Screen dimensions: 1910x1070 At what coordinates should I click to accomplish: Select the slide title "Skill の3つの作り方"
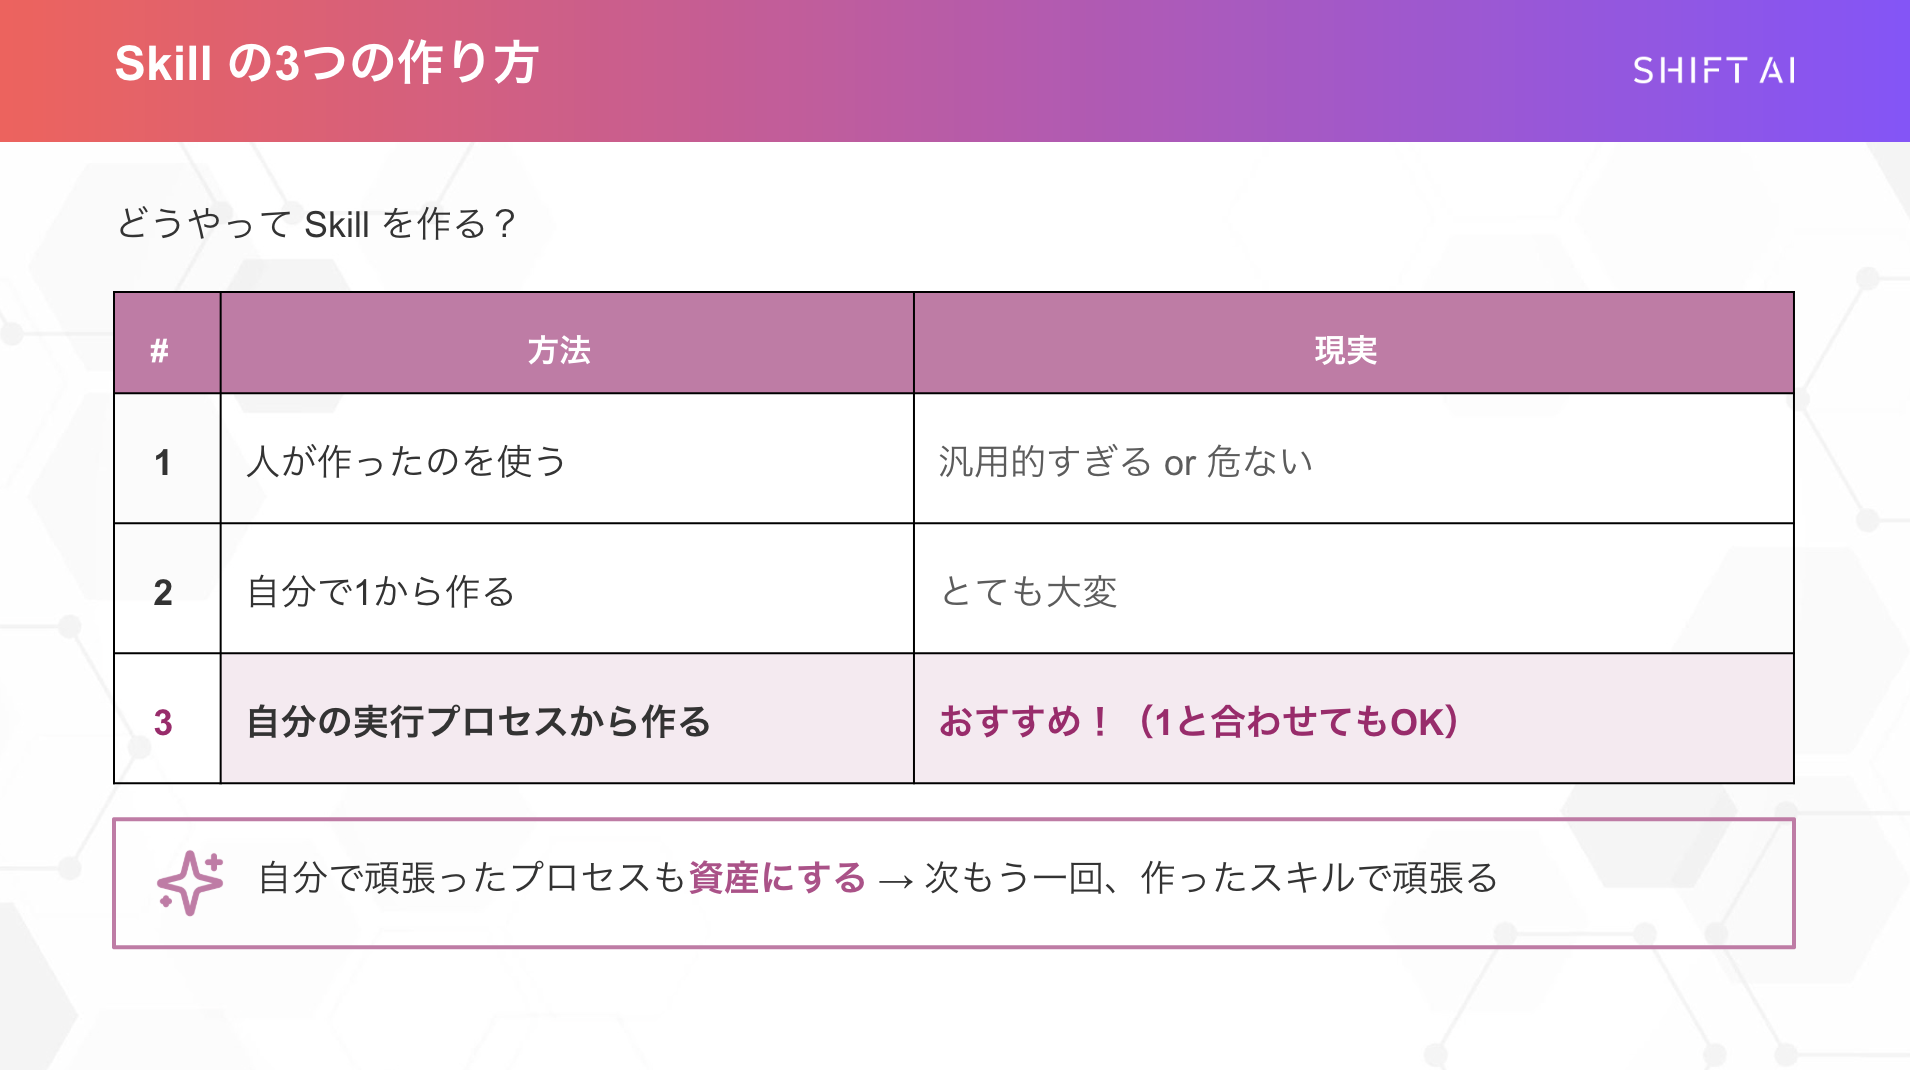(327, 64)
